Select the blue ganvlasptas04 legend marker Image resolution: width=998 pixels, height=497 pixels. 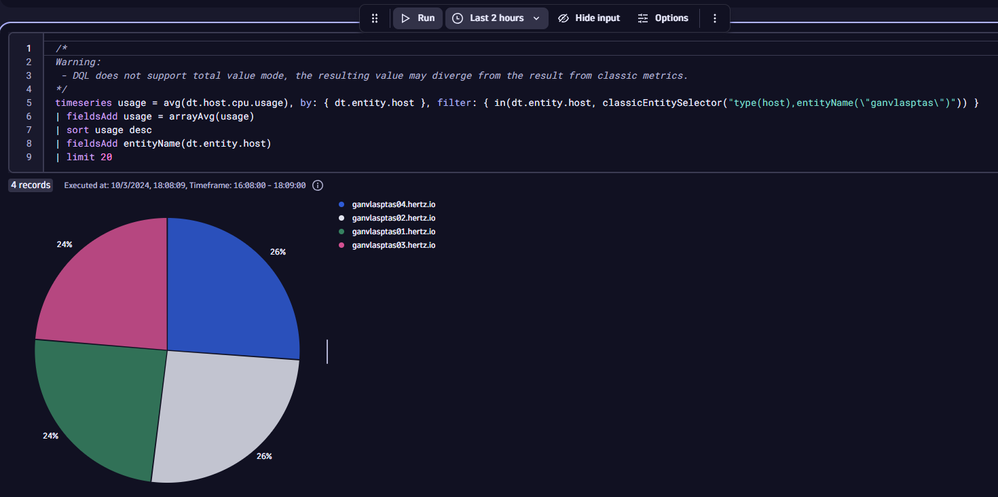pos(342,204)
